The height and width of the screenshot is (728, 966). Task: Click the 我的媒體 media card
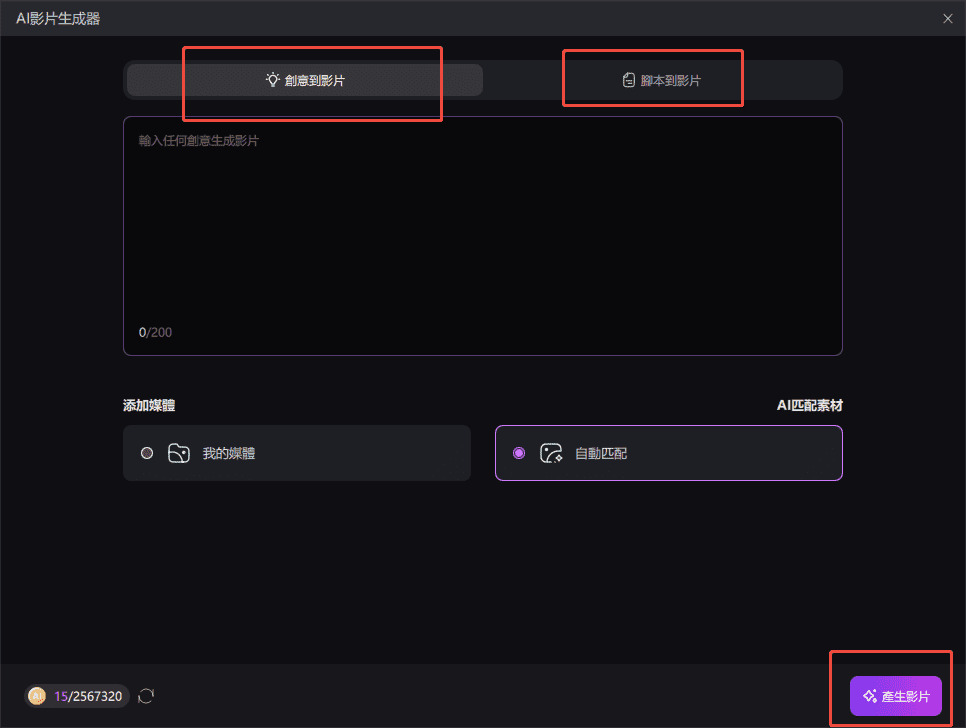point(296,452)
